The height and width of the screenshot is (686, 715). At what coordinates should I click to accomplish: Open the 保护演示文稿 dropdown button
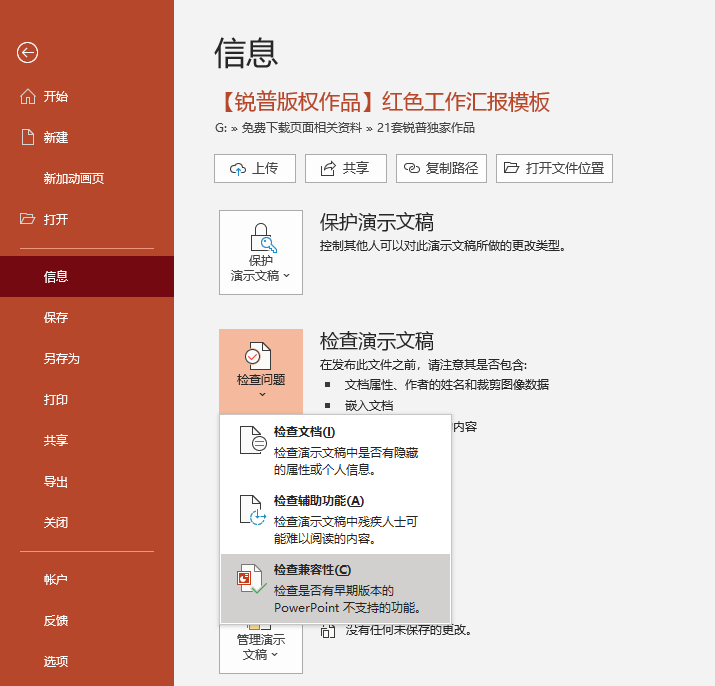(261, 252)
